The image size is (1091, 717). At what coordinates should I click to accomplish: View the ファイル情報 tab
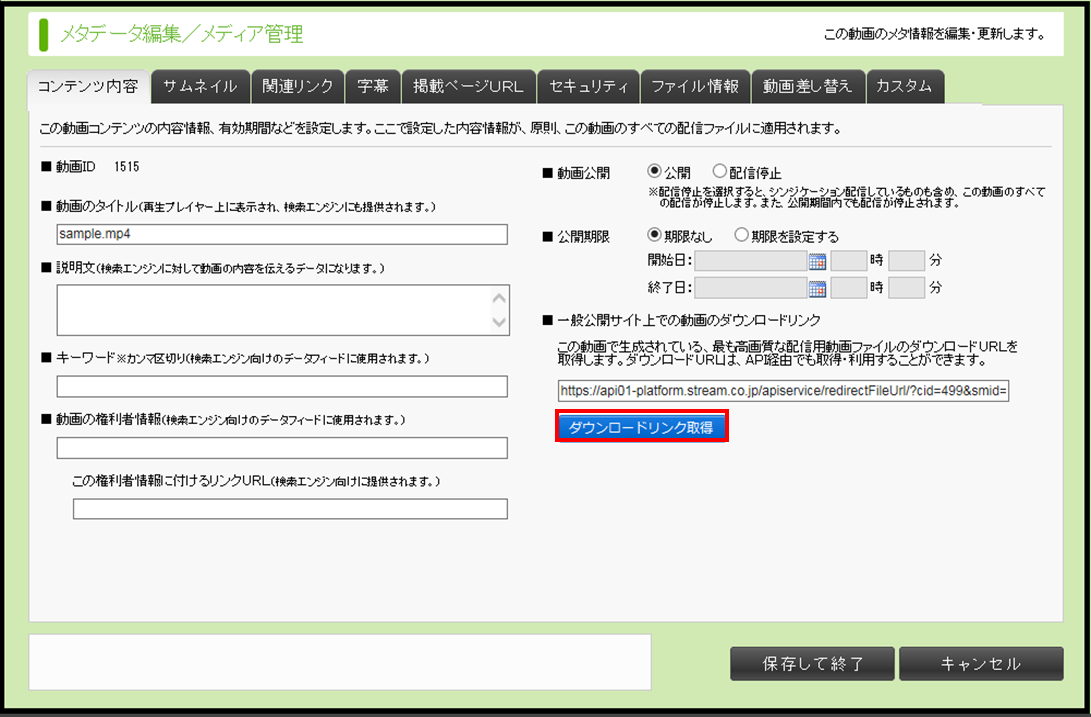pyautogui.click(x=695, y=87)
